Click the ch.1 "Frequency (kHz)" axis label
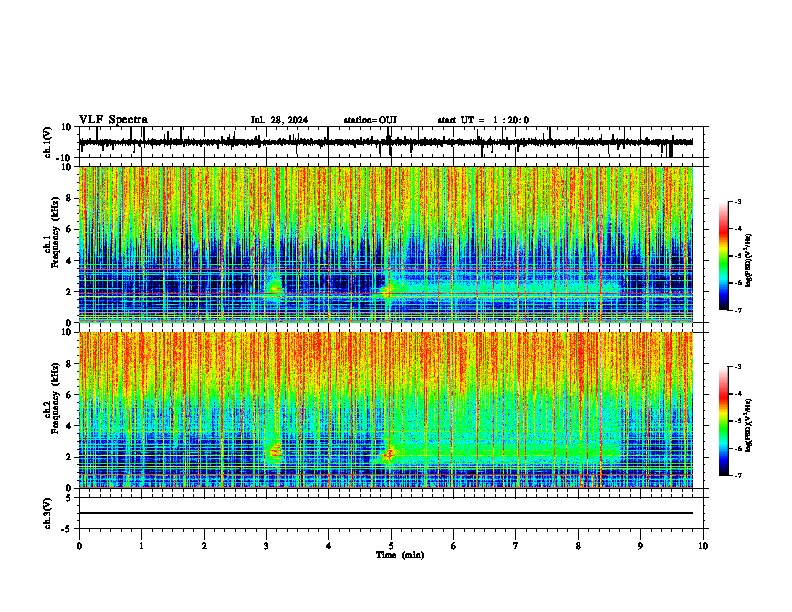 pos(55,232)
